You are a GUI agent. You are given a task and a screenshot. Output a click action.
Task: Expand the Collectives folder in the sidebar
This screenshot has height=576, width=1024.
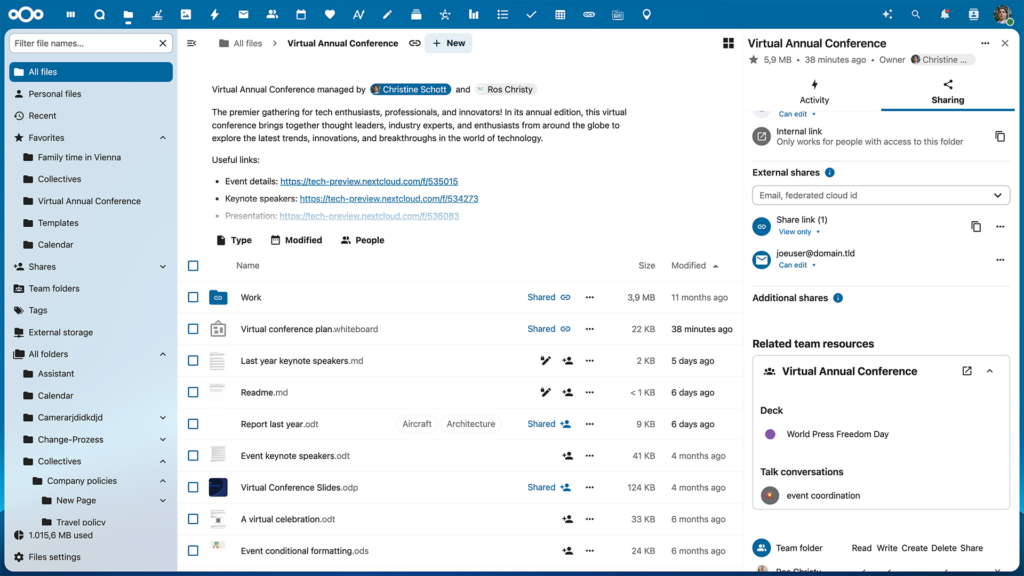tap(163, 461)
